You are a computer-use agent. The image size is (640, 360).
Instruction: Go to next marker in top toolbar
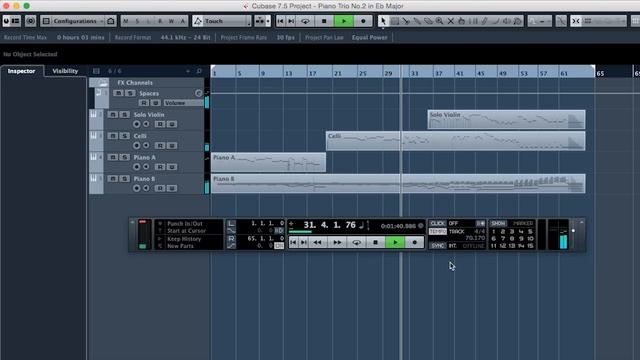[x=291, y=21]
